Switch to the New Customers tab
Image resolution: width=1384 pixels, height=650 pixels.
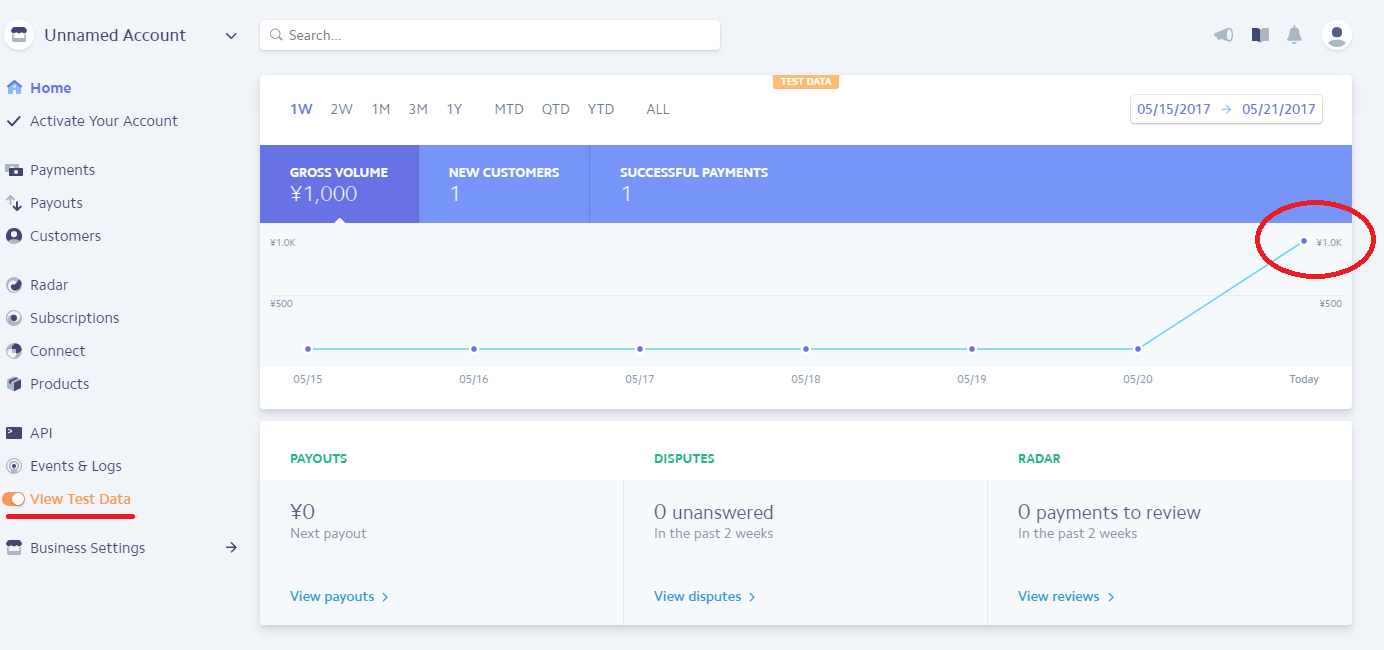pos(503,183)
